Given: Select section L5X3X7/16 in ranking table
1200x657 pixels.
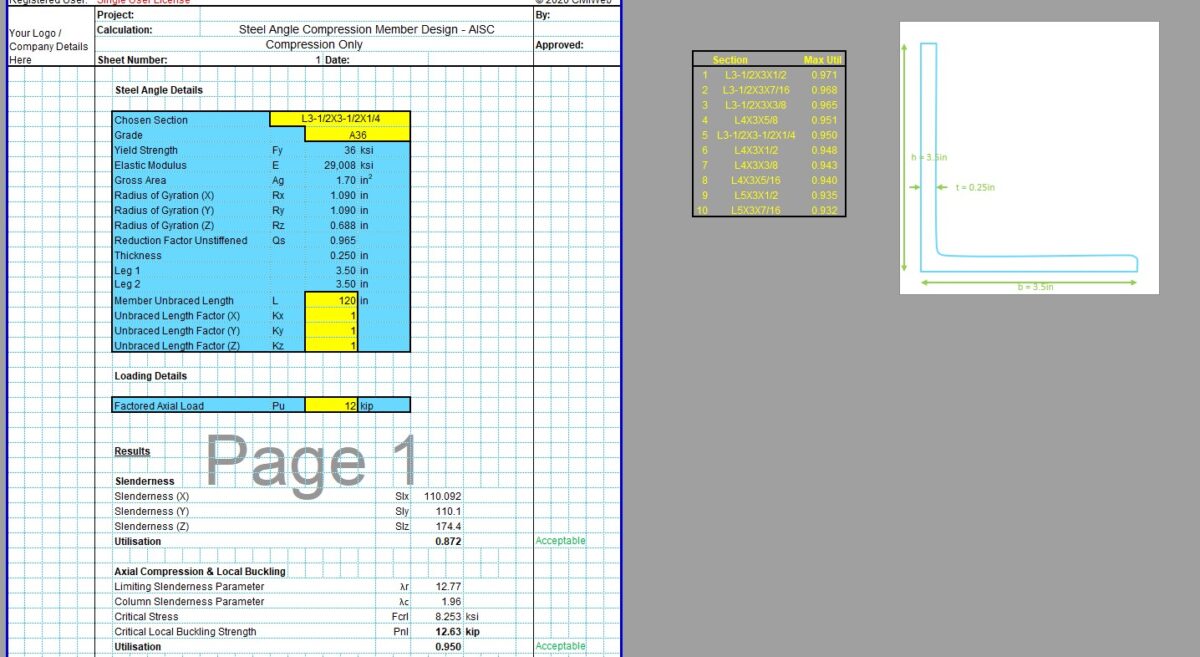Looking at the screenshot, I should pos(756,210).
